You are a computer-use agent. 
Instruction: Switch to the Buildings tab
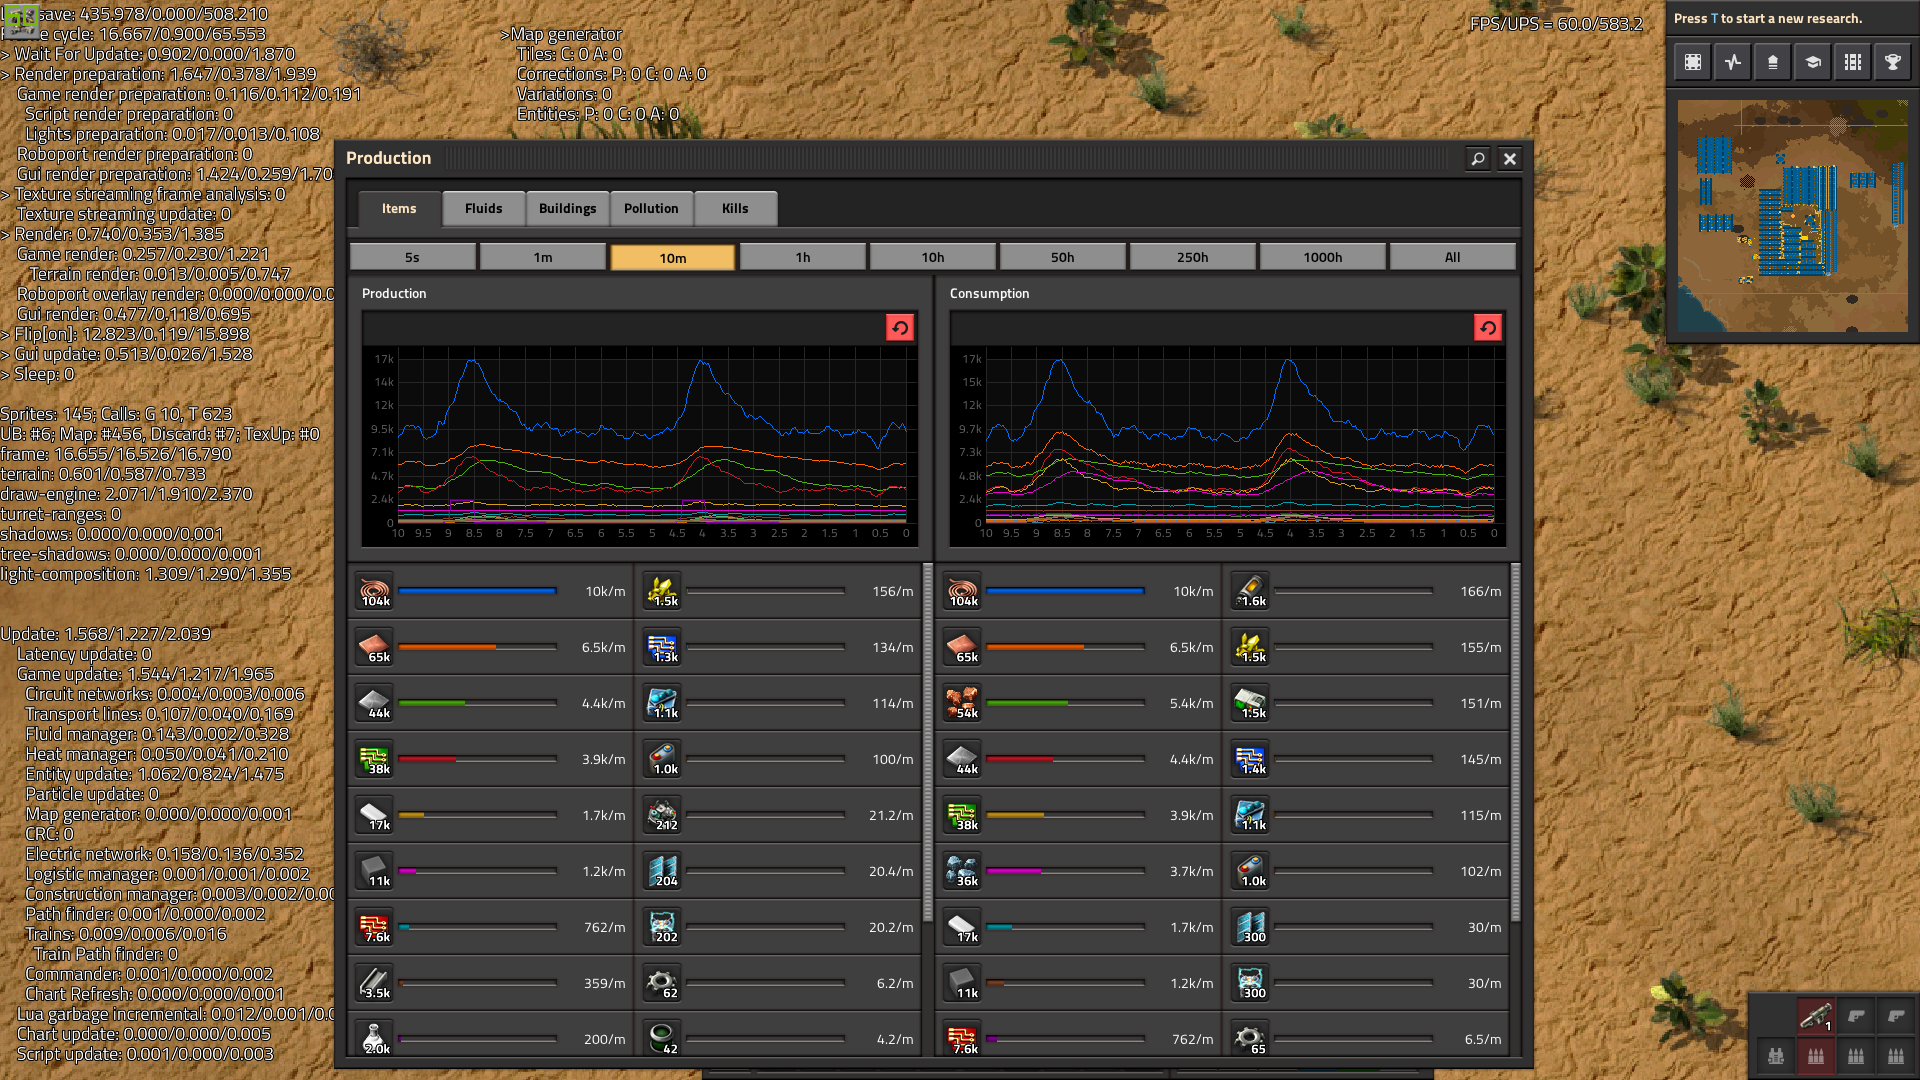567,208
